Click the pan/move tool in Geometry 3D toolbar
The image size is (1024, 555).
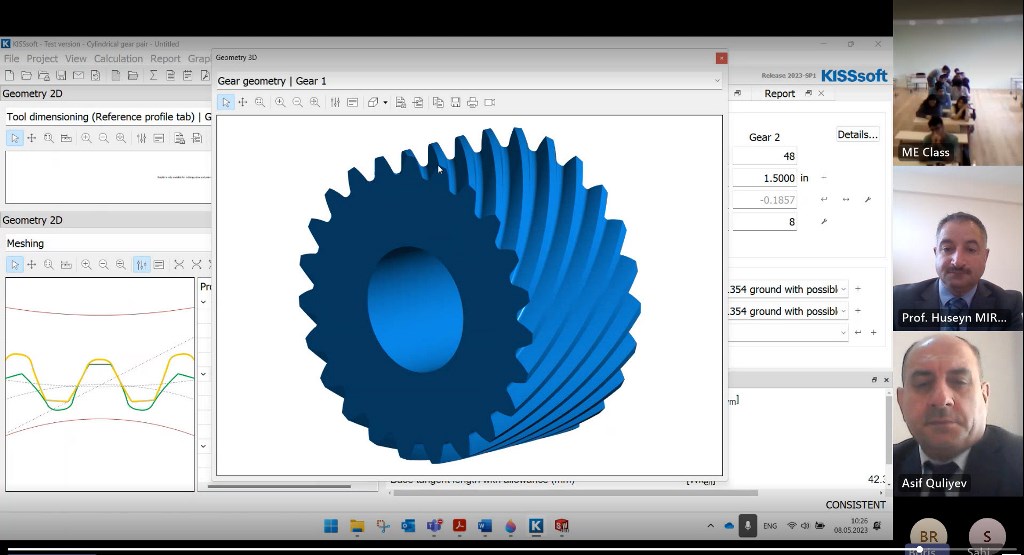(x=242, y=102)
